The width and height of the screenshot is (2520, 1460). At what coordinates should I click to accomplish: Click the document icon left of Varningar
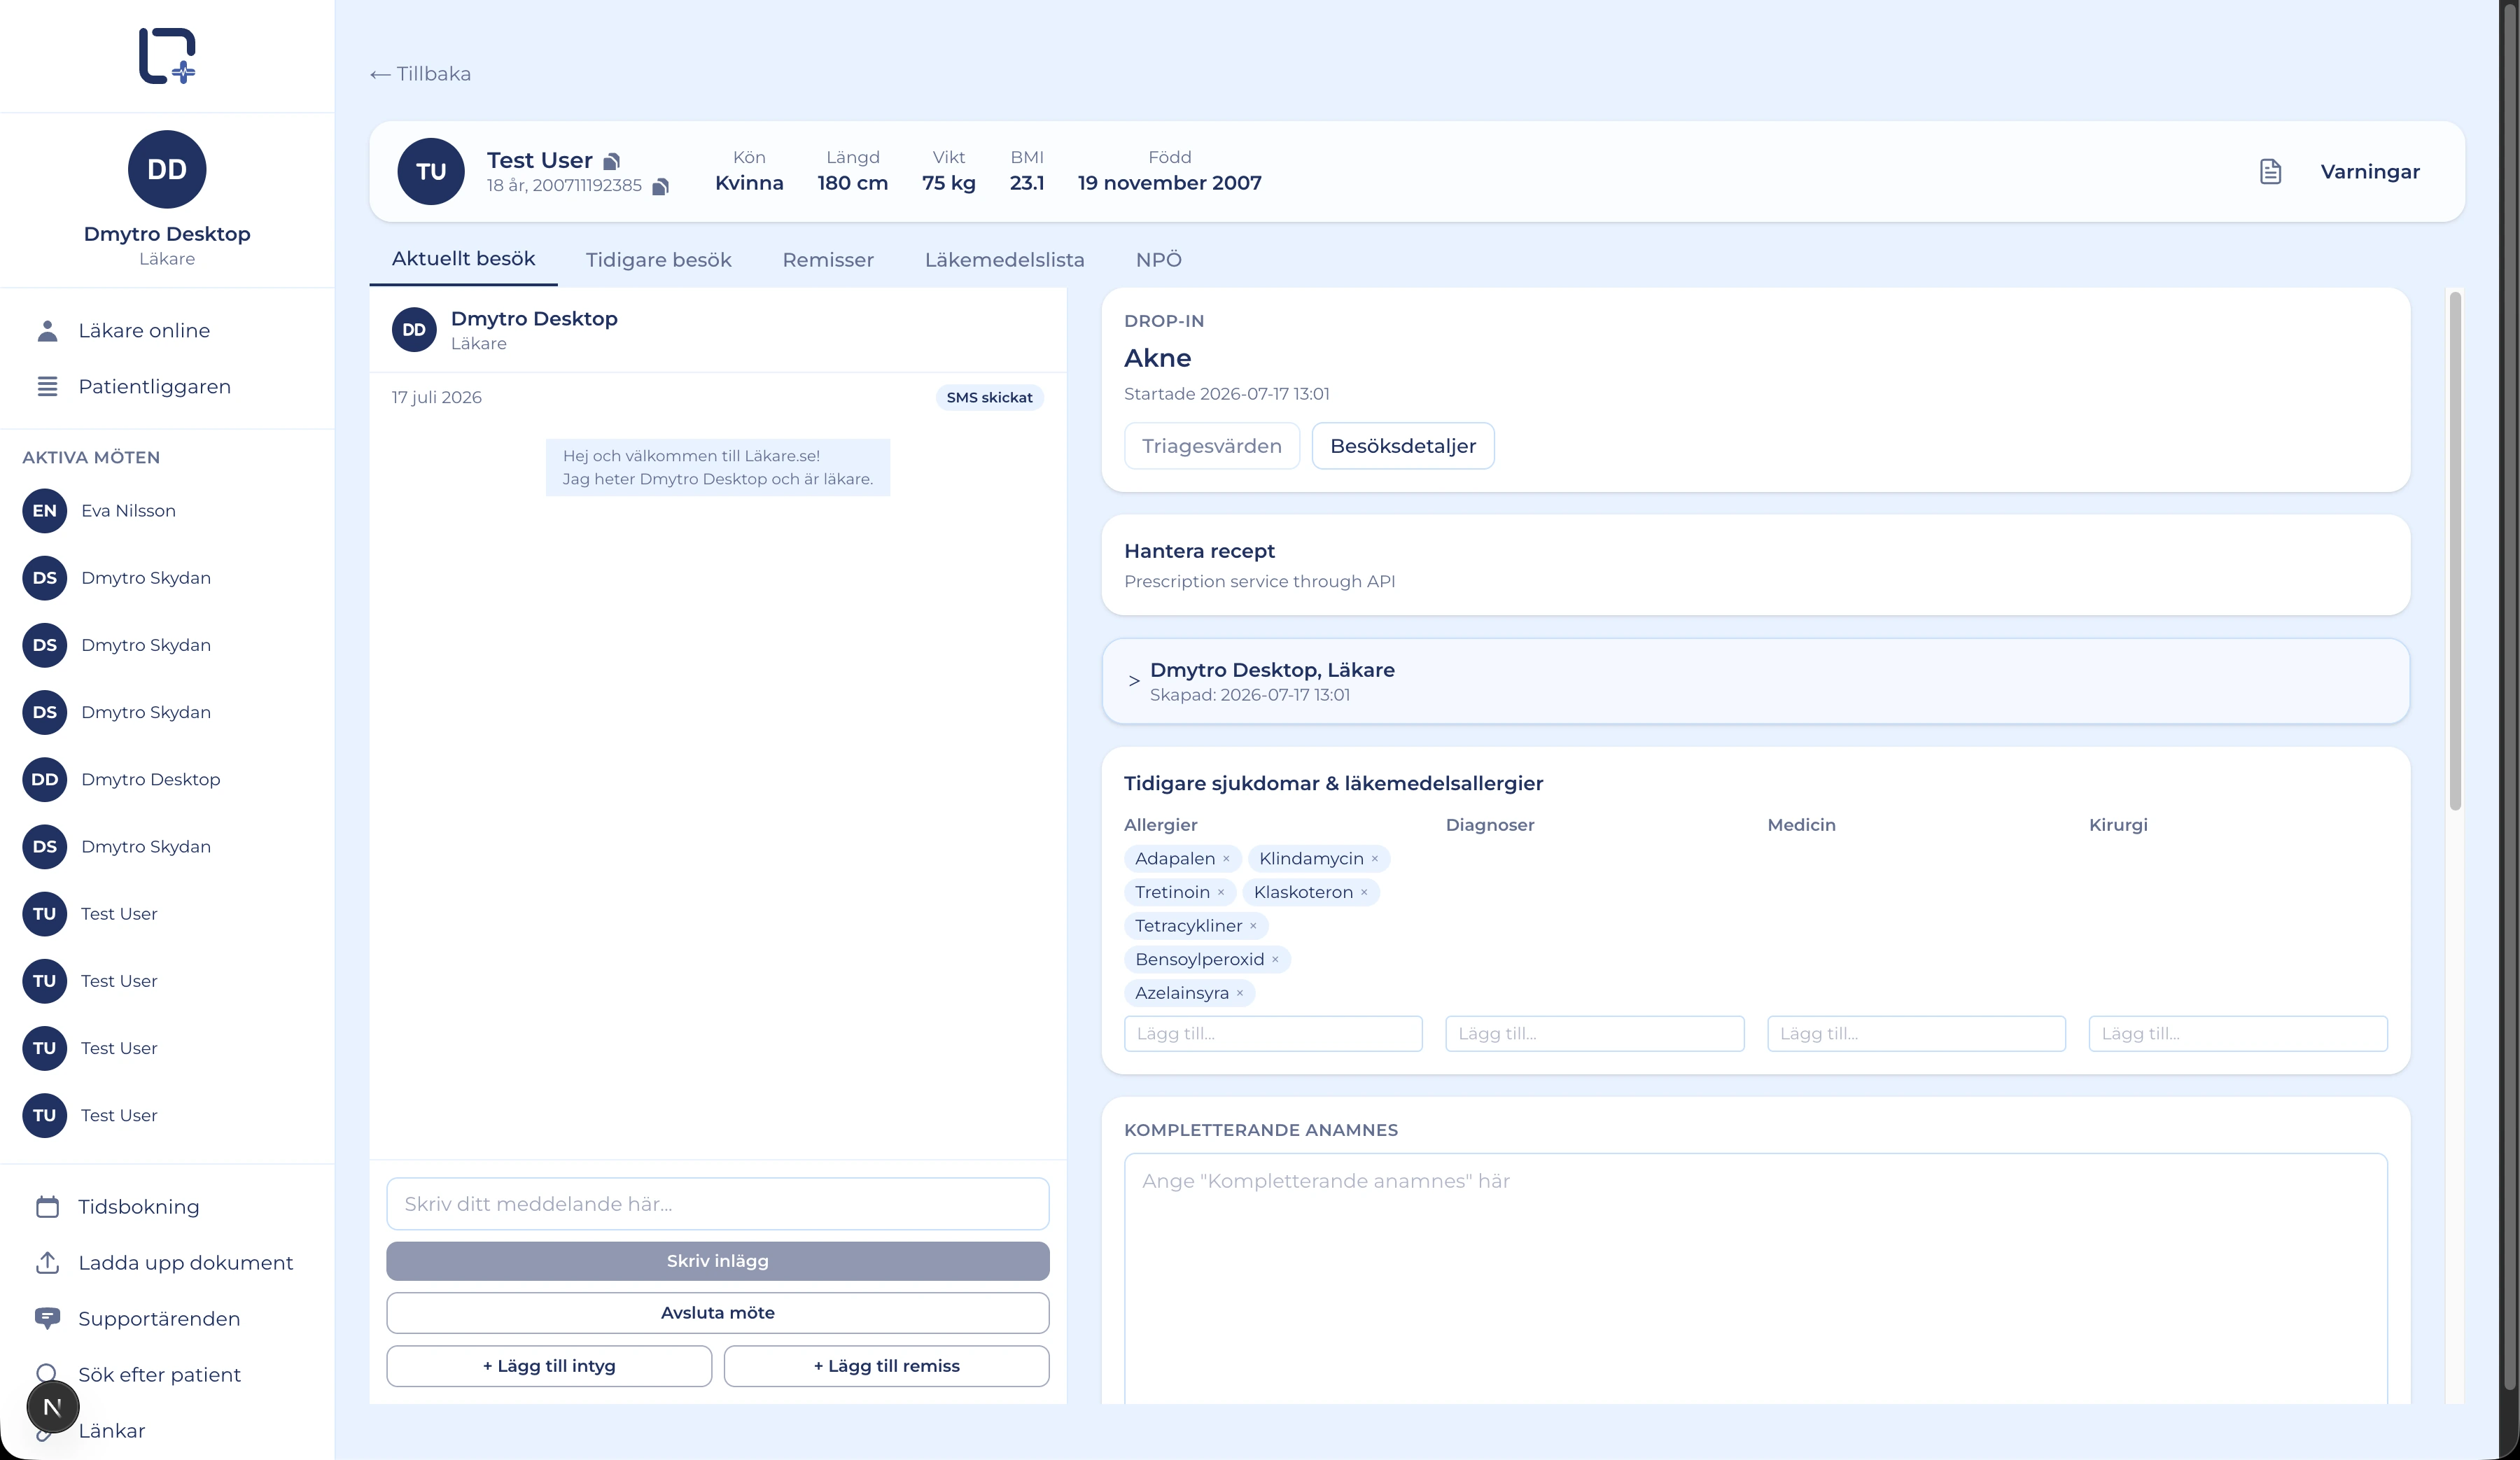[2270, 172]
